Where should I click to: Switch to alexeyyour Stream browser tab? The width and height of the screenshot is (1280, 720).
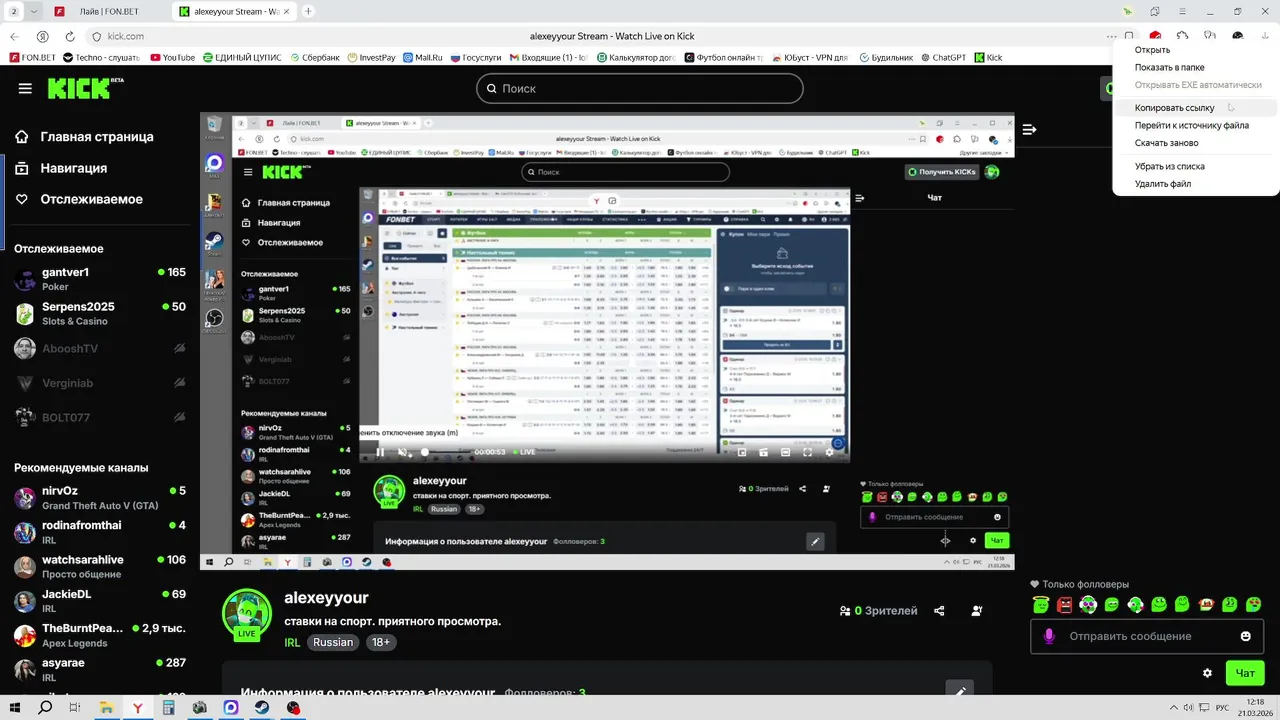click(234, 11)
